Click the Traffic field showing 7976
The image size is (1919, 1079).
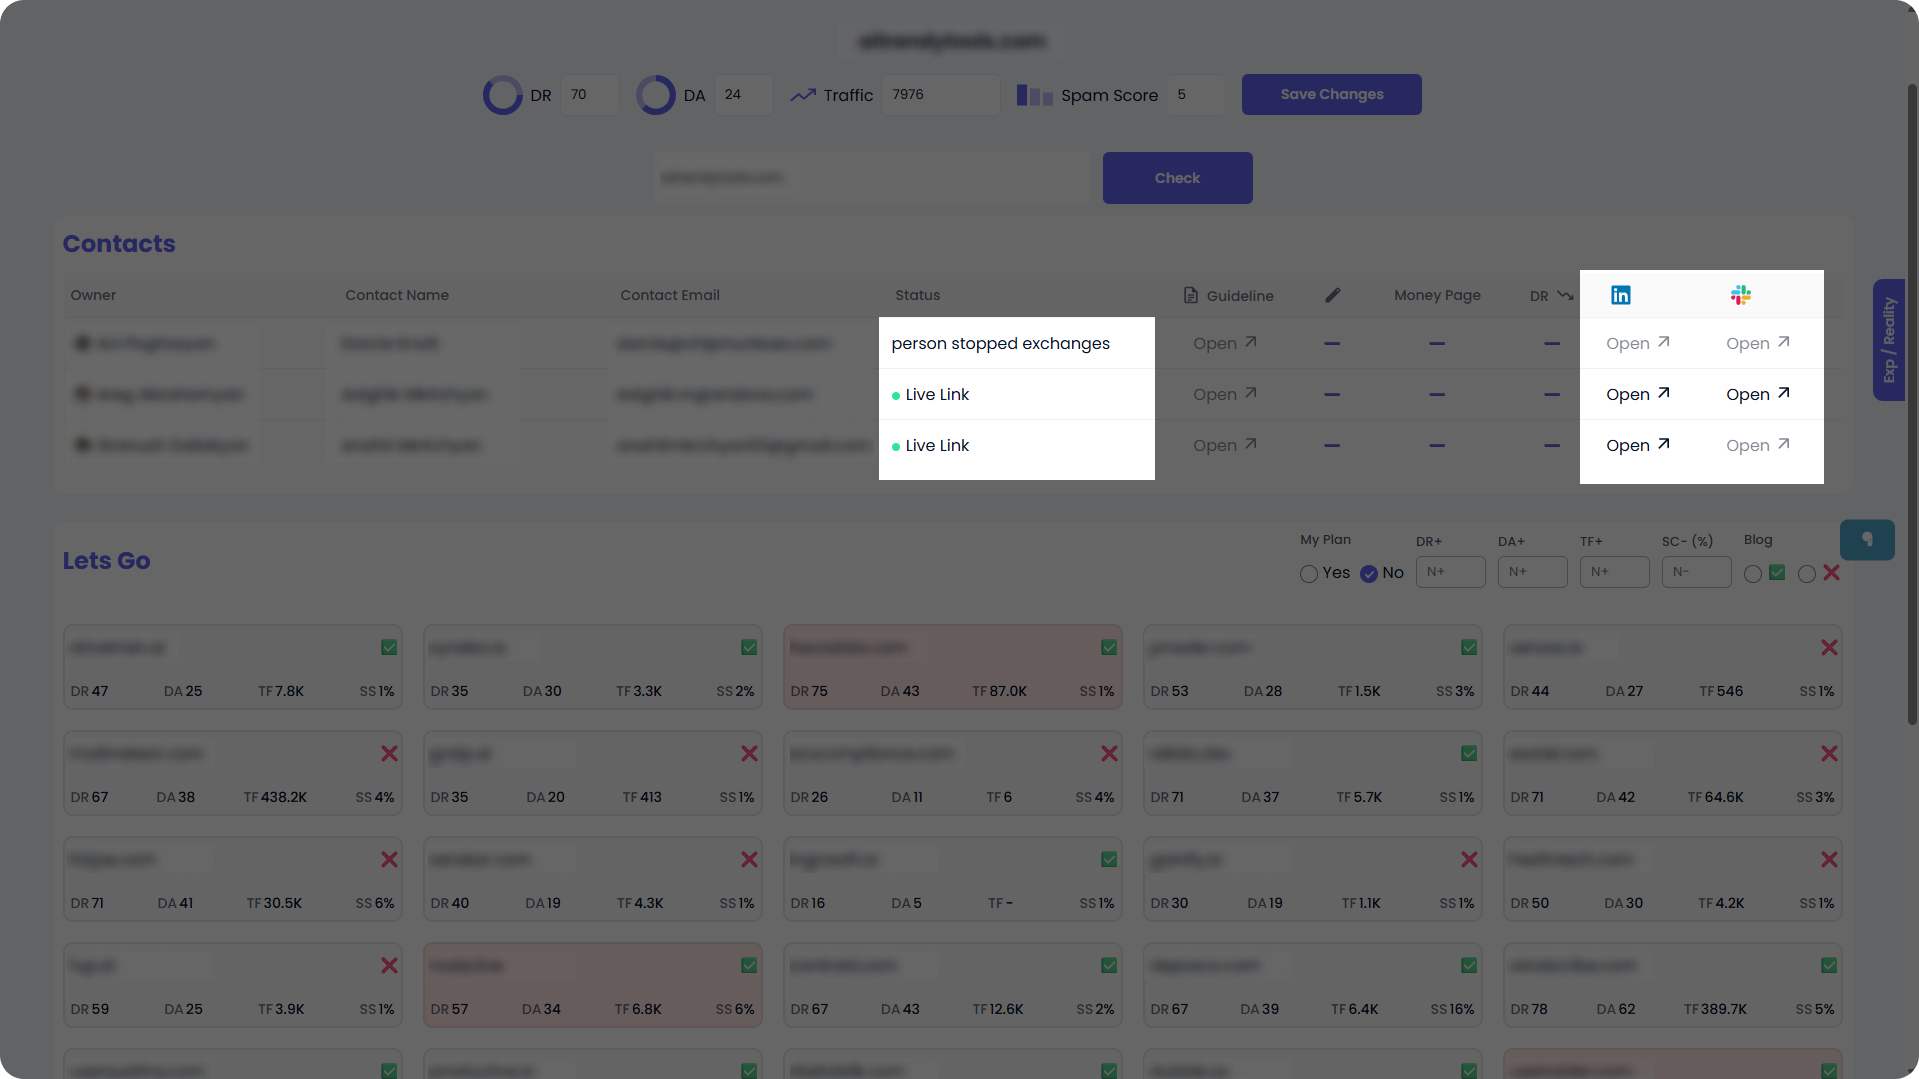pos(940,95)
